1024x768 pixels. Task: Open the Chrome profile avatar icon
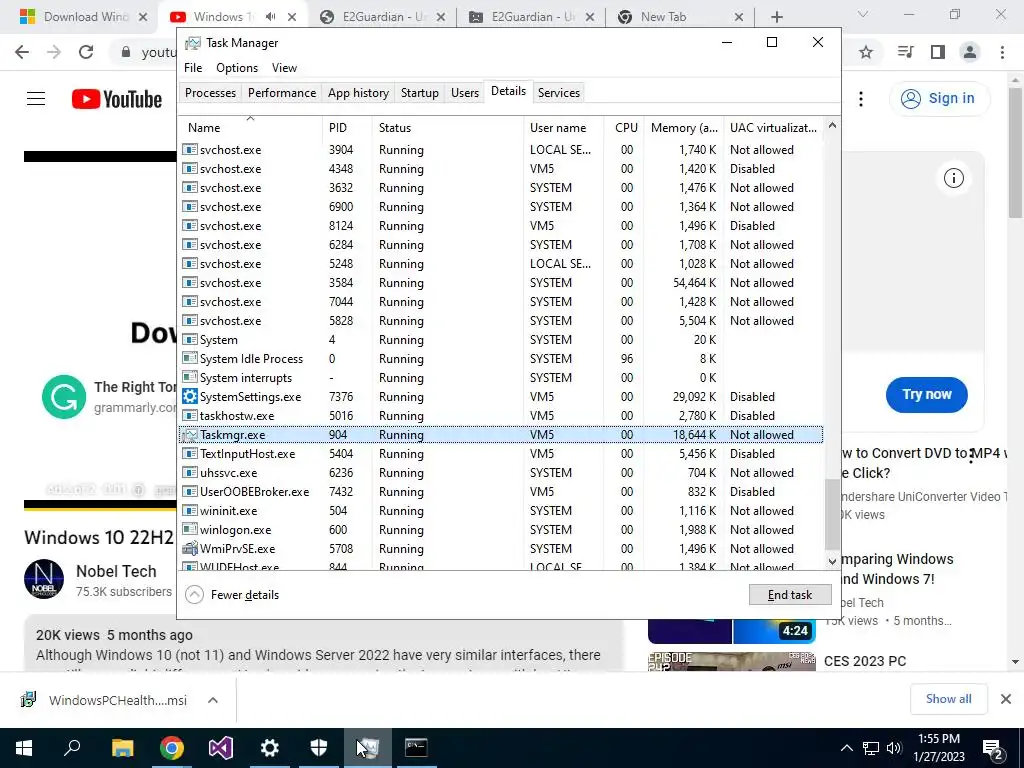click(x=970, y=52)
